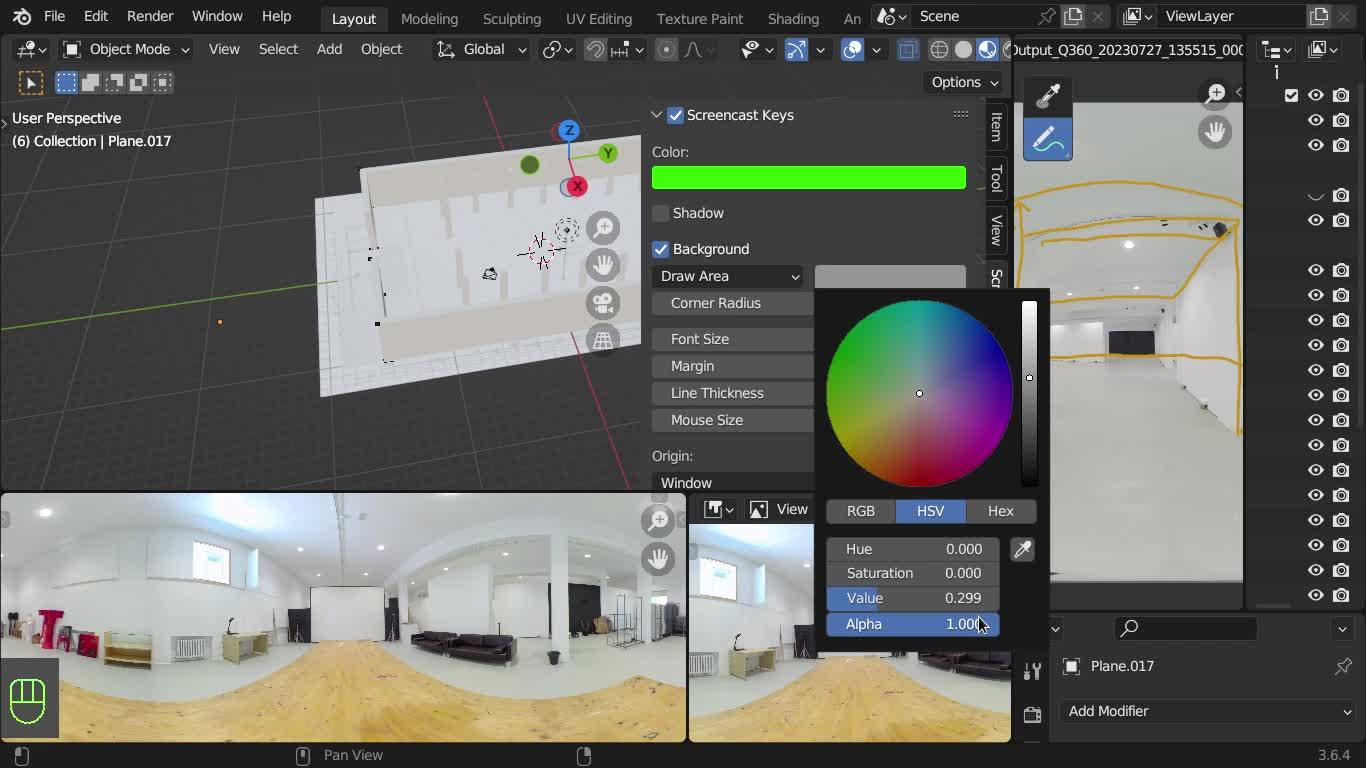Screen dimensions: 1366x768
Task: Open the Draw Area dropdown
Action: coord(729,276)
